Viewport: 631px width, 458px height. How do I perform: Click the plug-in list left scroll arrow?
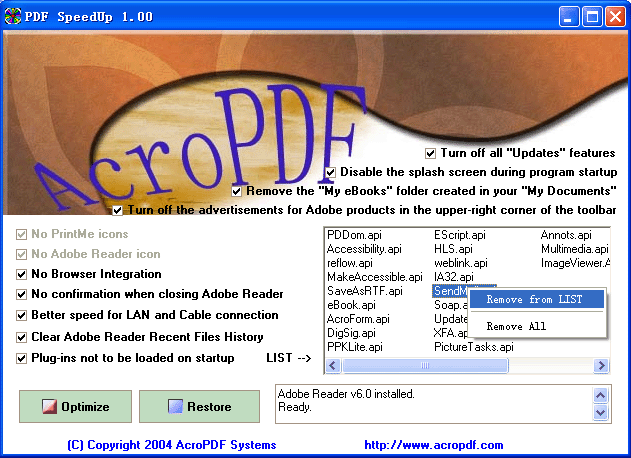click(x=333, y=365)
